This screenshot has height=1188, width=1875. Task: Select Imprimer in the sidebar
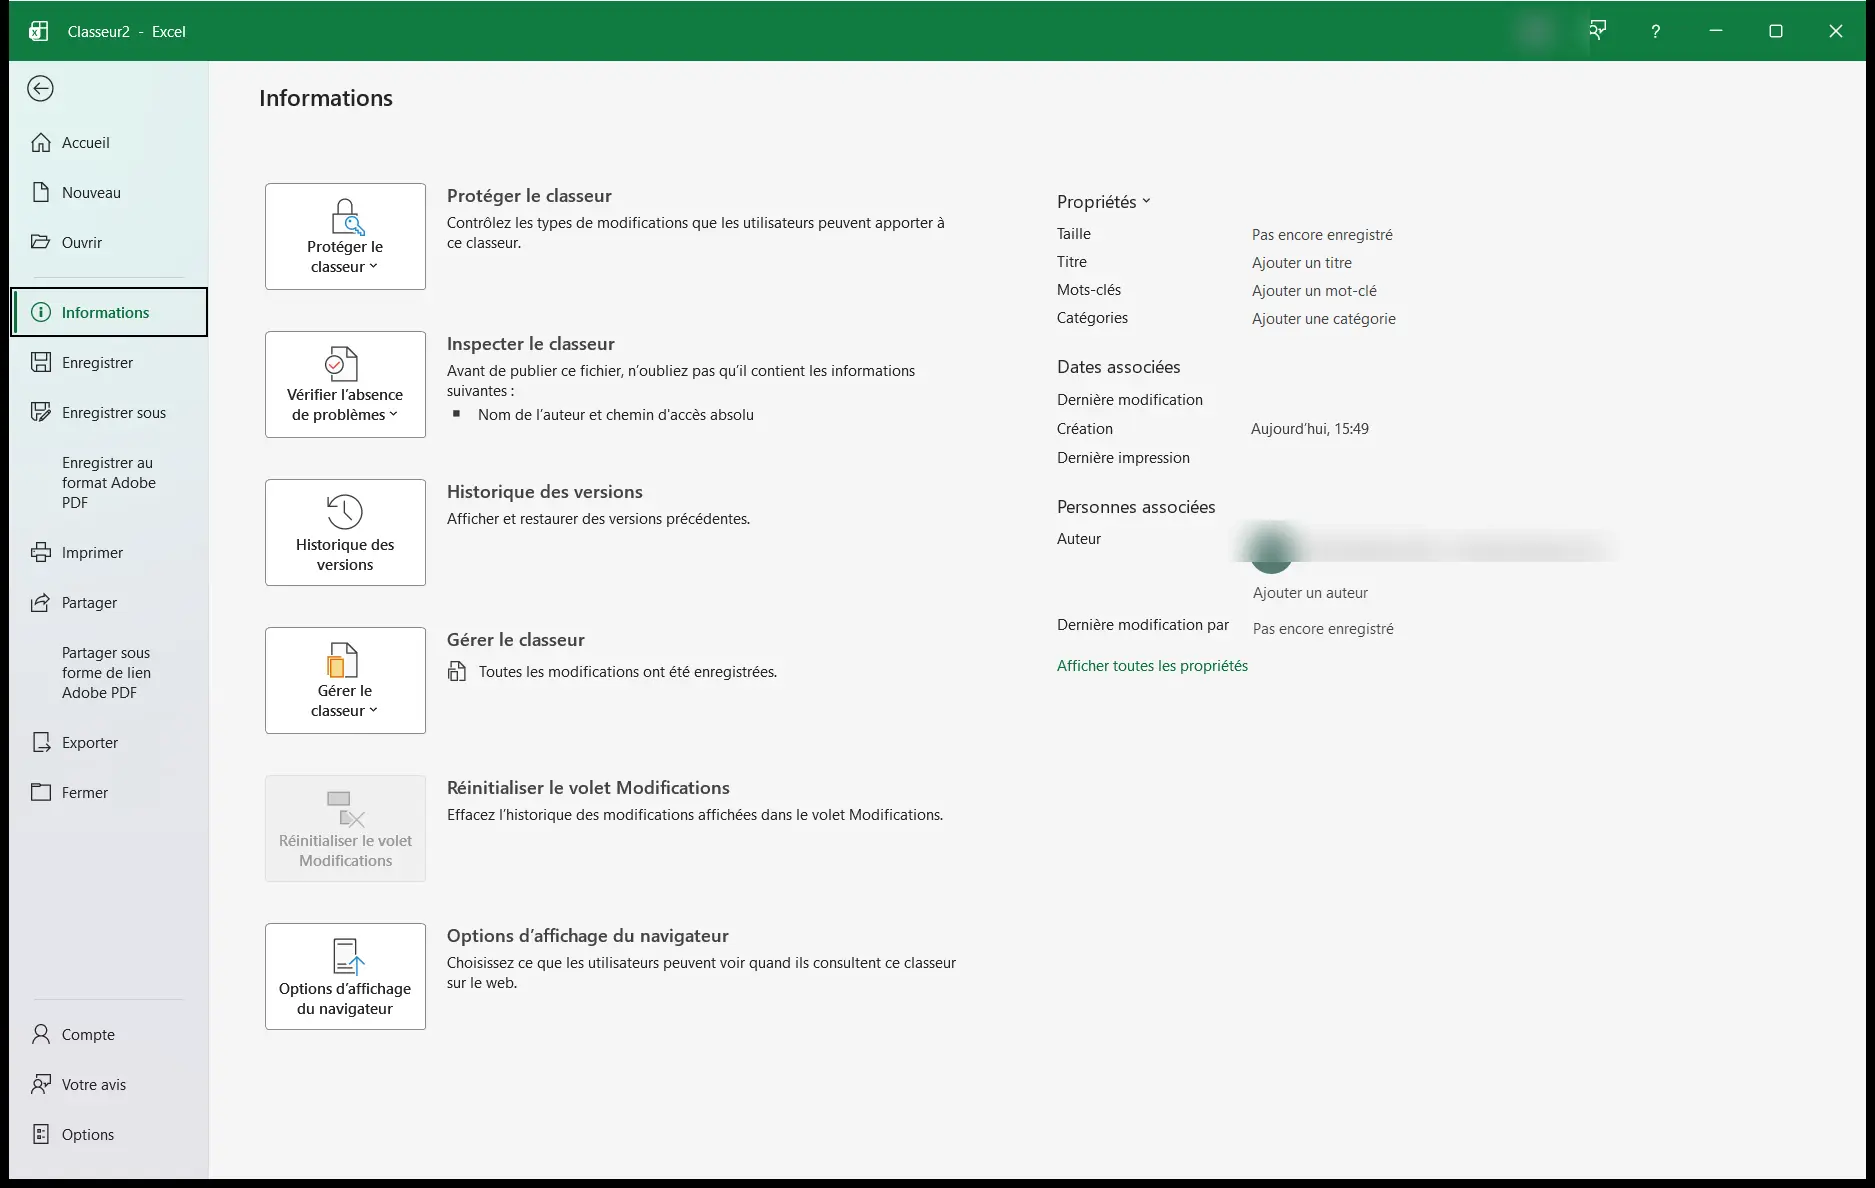(108, 552)
